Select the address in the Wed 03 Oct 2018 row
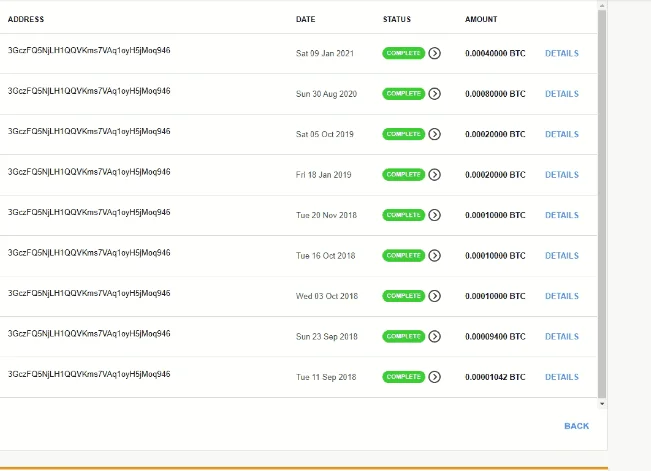The width and height of the screenshot is (651, 471). (x=89, y=293)
